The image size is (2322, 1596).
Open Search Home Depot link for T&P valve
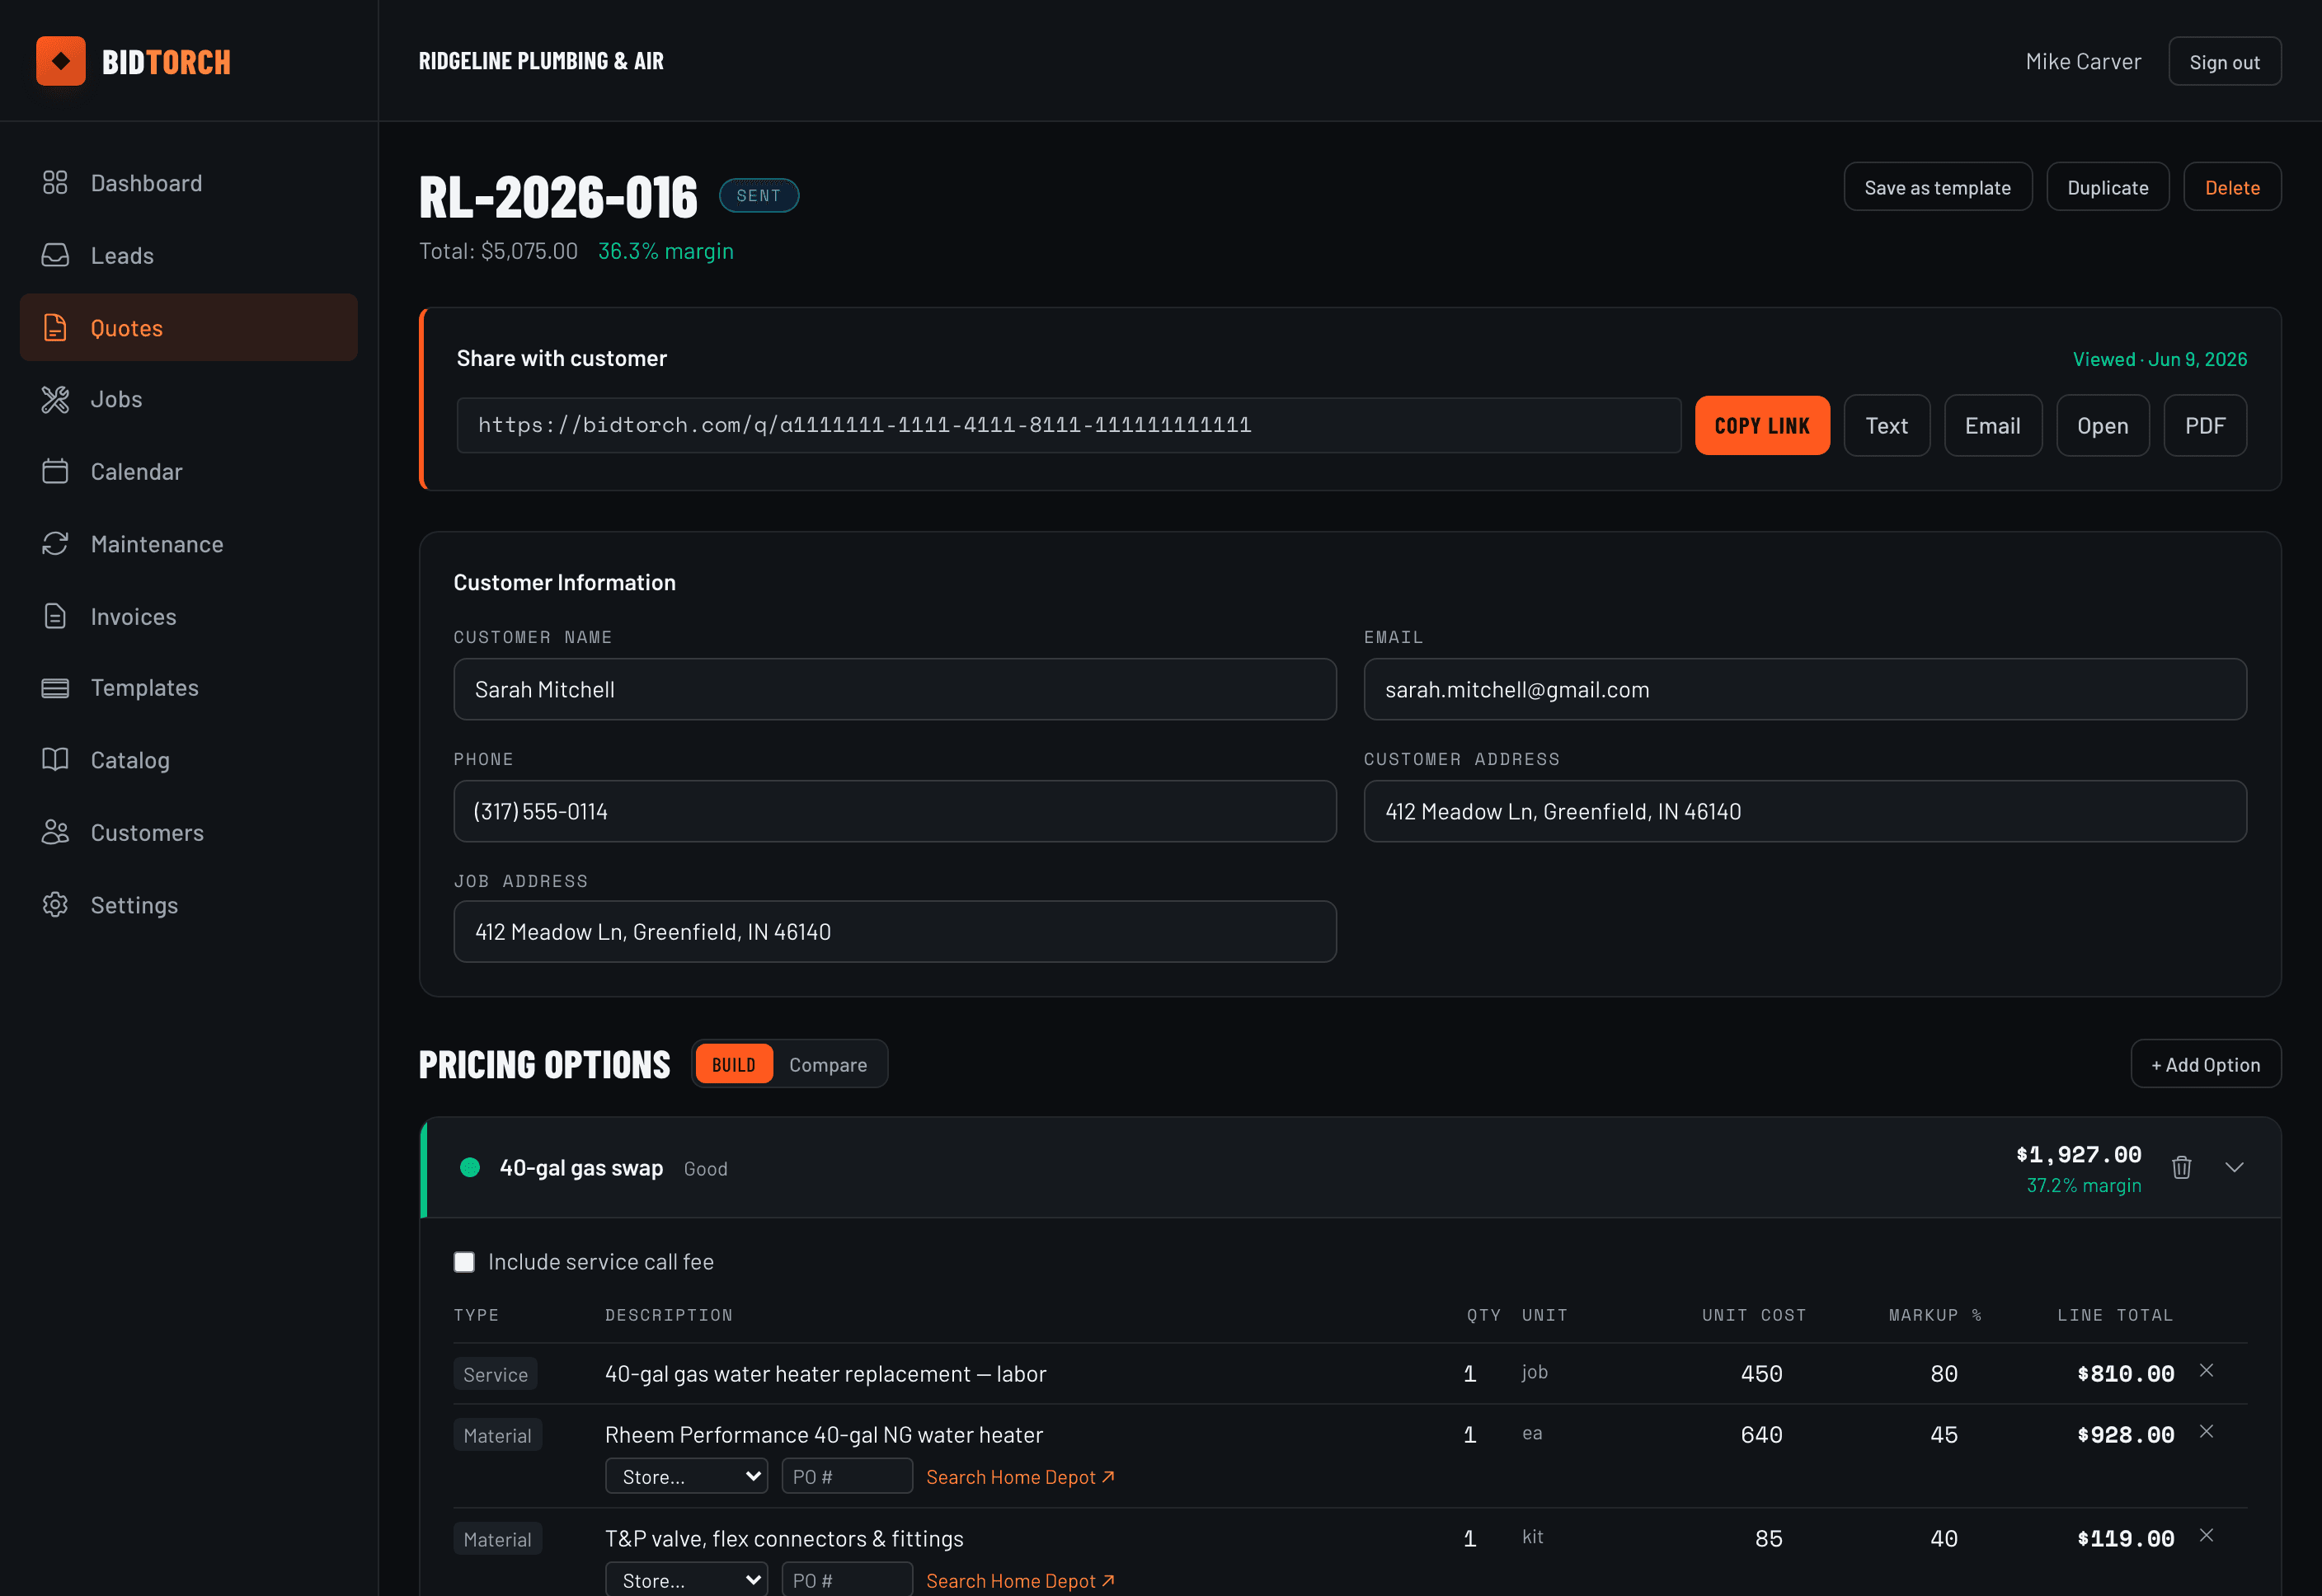point(1020,1581)
